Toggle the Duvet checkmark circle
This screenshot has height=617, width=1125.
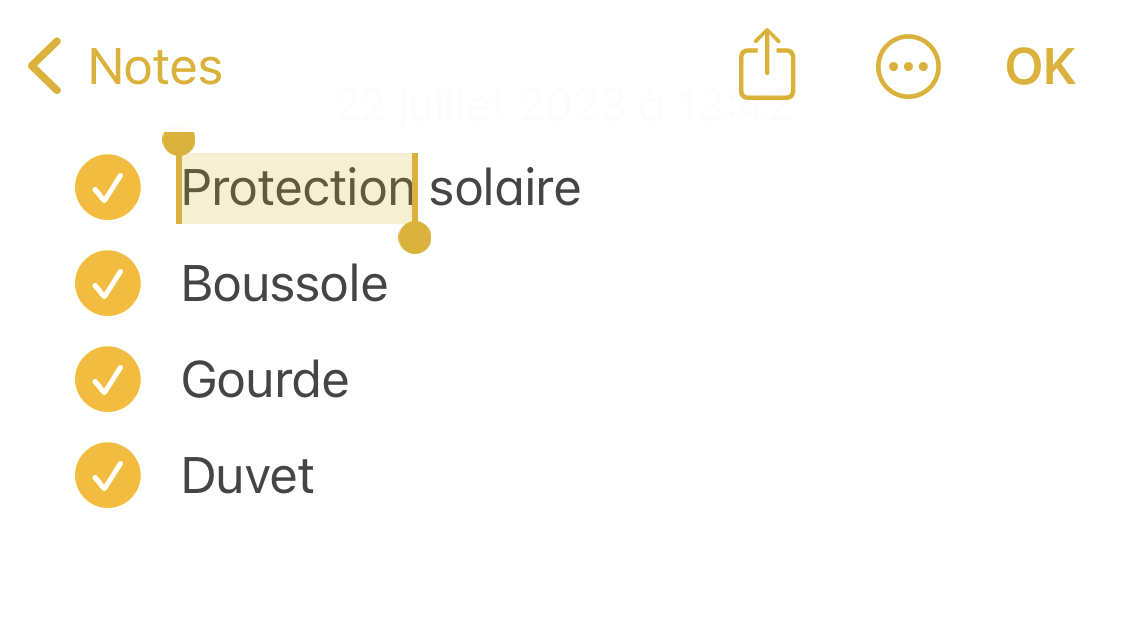point(108,475)
